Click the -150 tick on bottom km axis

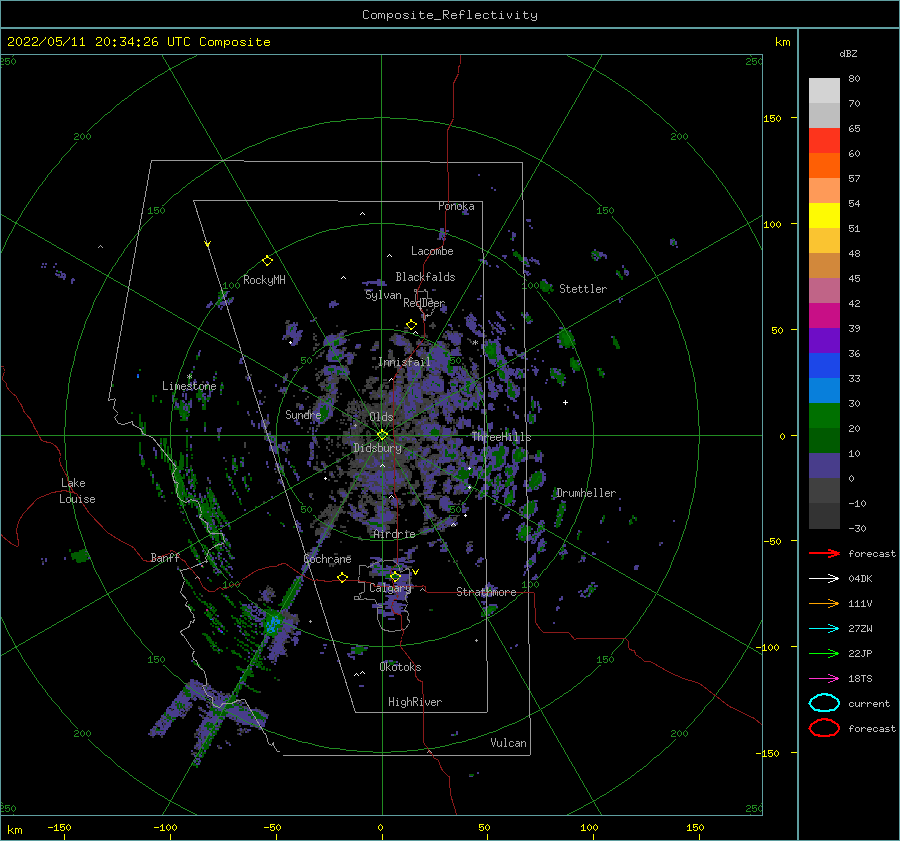click(x=59, y=828)
